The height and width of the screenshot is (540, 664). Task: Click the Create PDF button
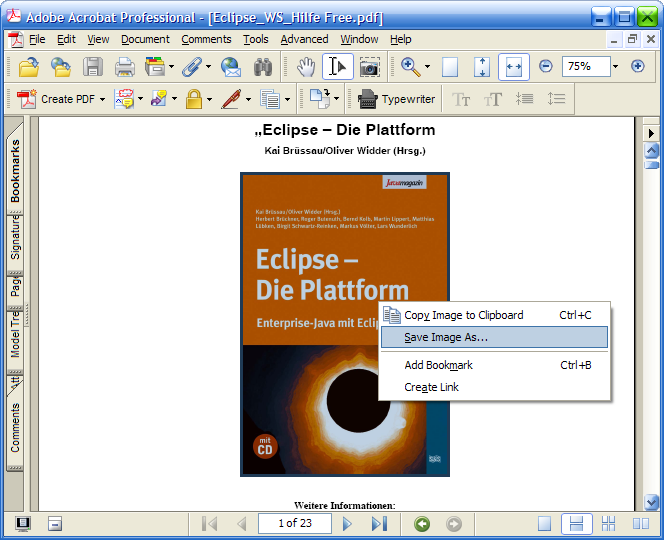click(x=55, y=99)
